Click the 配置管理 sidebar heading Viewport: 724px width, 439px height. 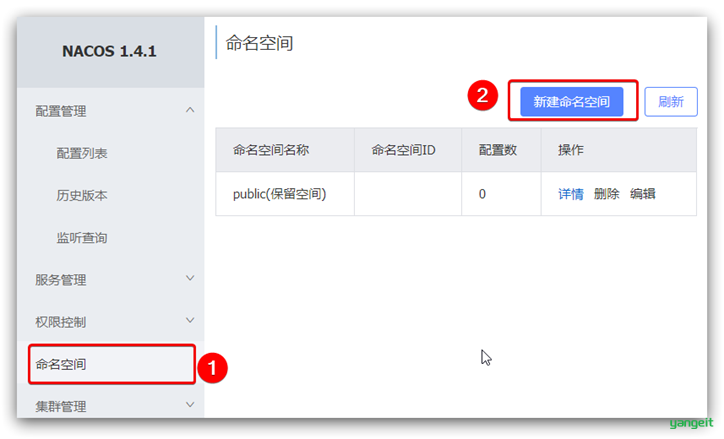click(x=60, y=111)
